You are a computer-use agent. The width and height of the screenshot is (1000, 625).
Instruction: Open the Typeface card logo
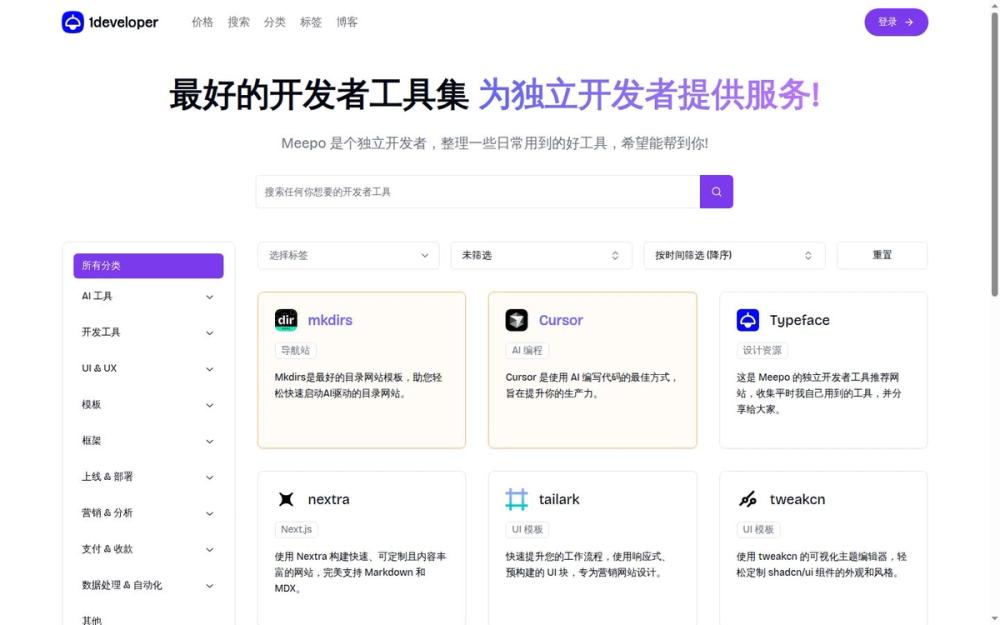click(x=747, y=320)
